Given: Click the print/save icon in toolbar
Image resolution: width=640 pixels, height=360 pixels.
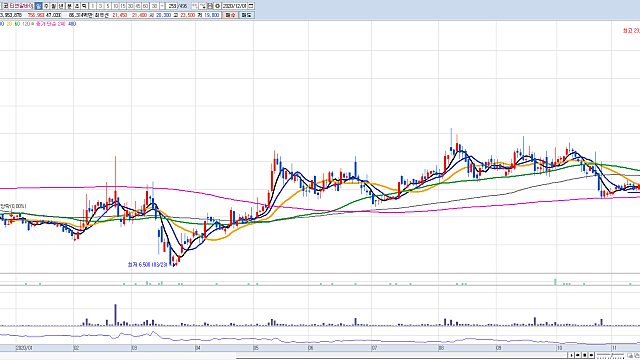Looking at the screenshot, I should pos(210,6).
